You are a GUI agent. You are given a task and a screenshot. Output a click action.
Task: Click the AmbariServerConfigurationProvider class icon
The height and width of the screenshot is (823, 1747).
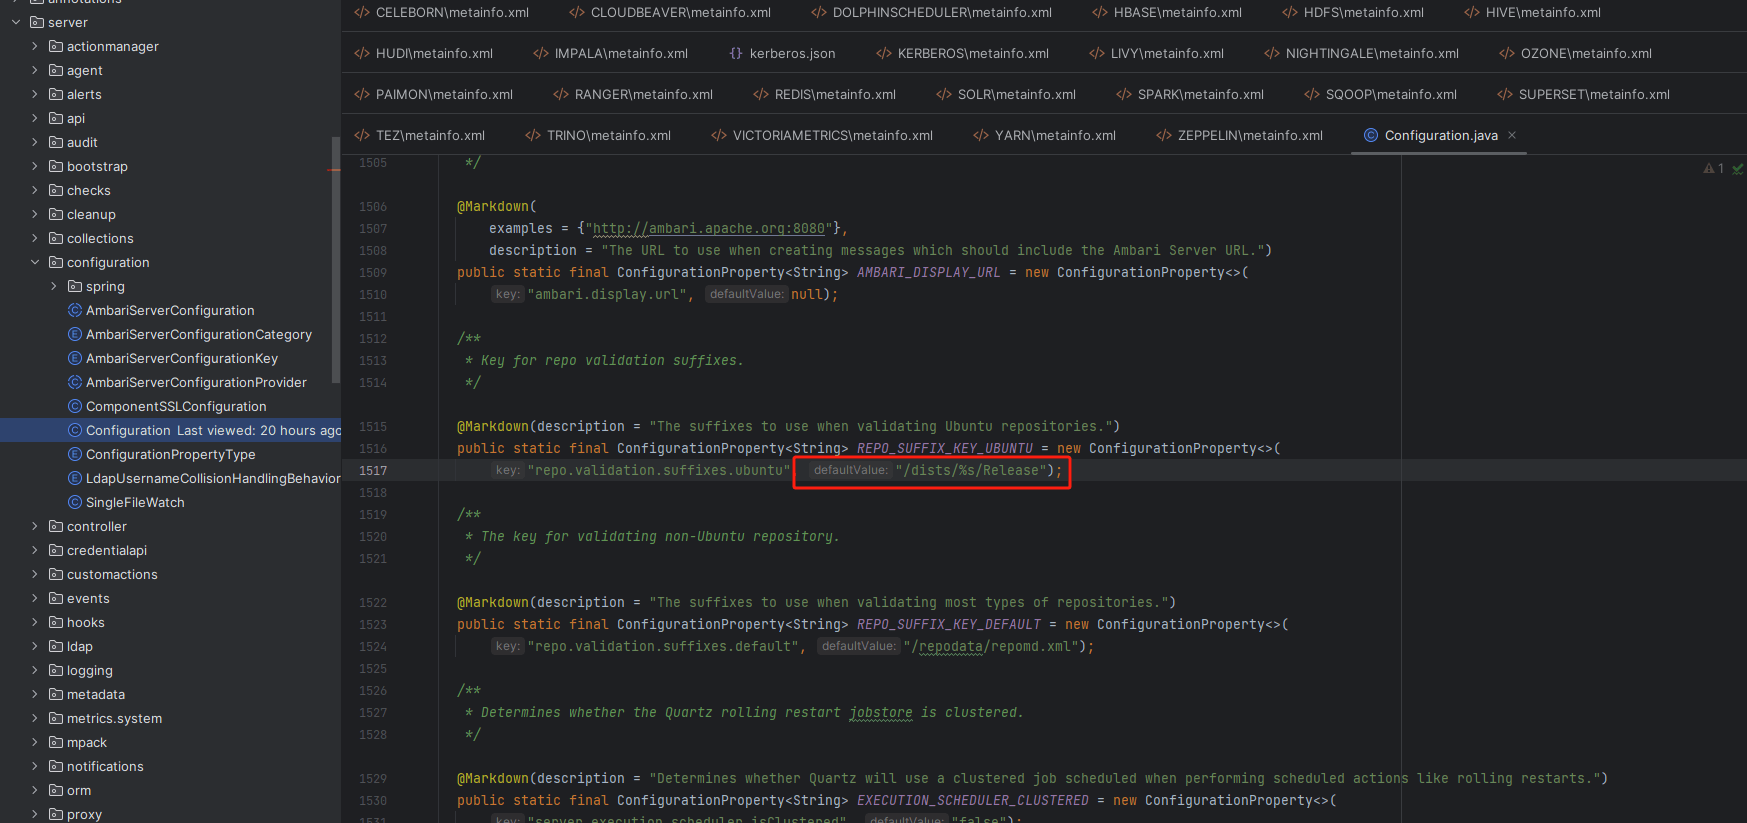(x=75, y=382)
